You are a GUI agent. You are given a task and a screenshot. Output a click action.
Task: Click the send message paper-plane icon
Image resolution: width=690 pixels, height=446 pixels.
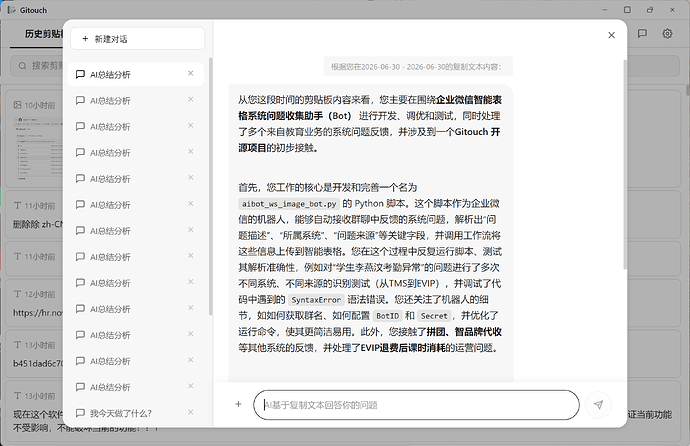click(x=598, y=405)
